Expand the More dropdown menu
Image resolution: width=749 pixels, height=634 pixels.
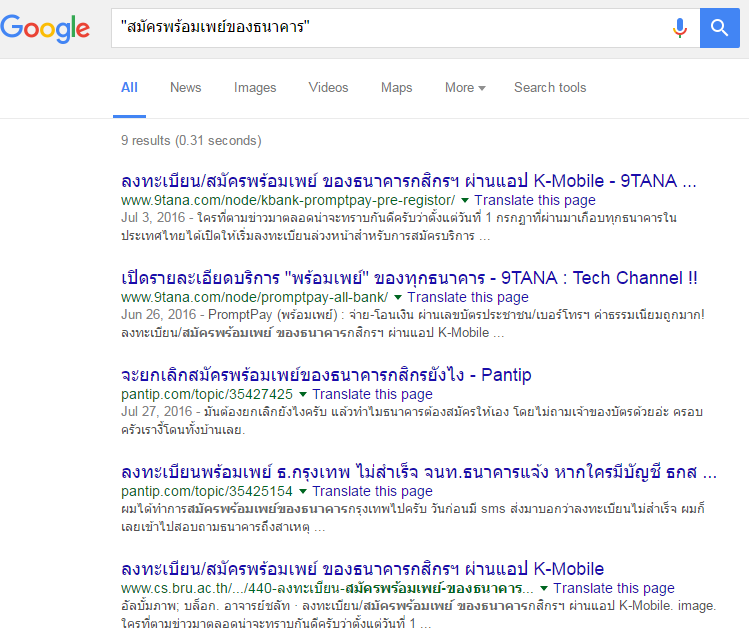465,87
